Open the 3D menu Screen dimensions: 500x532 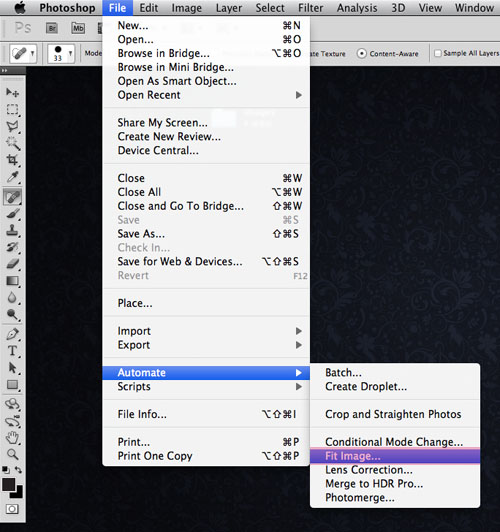click(x=398, y=8)
